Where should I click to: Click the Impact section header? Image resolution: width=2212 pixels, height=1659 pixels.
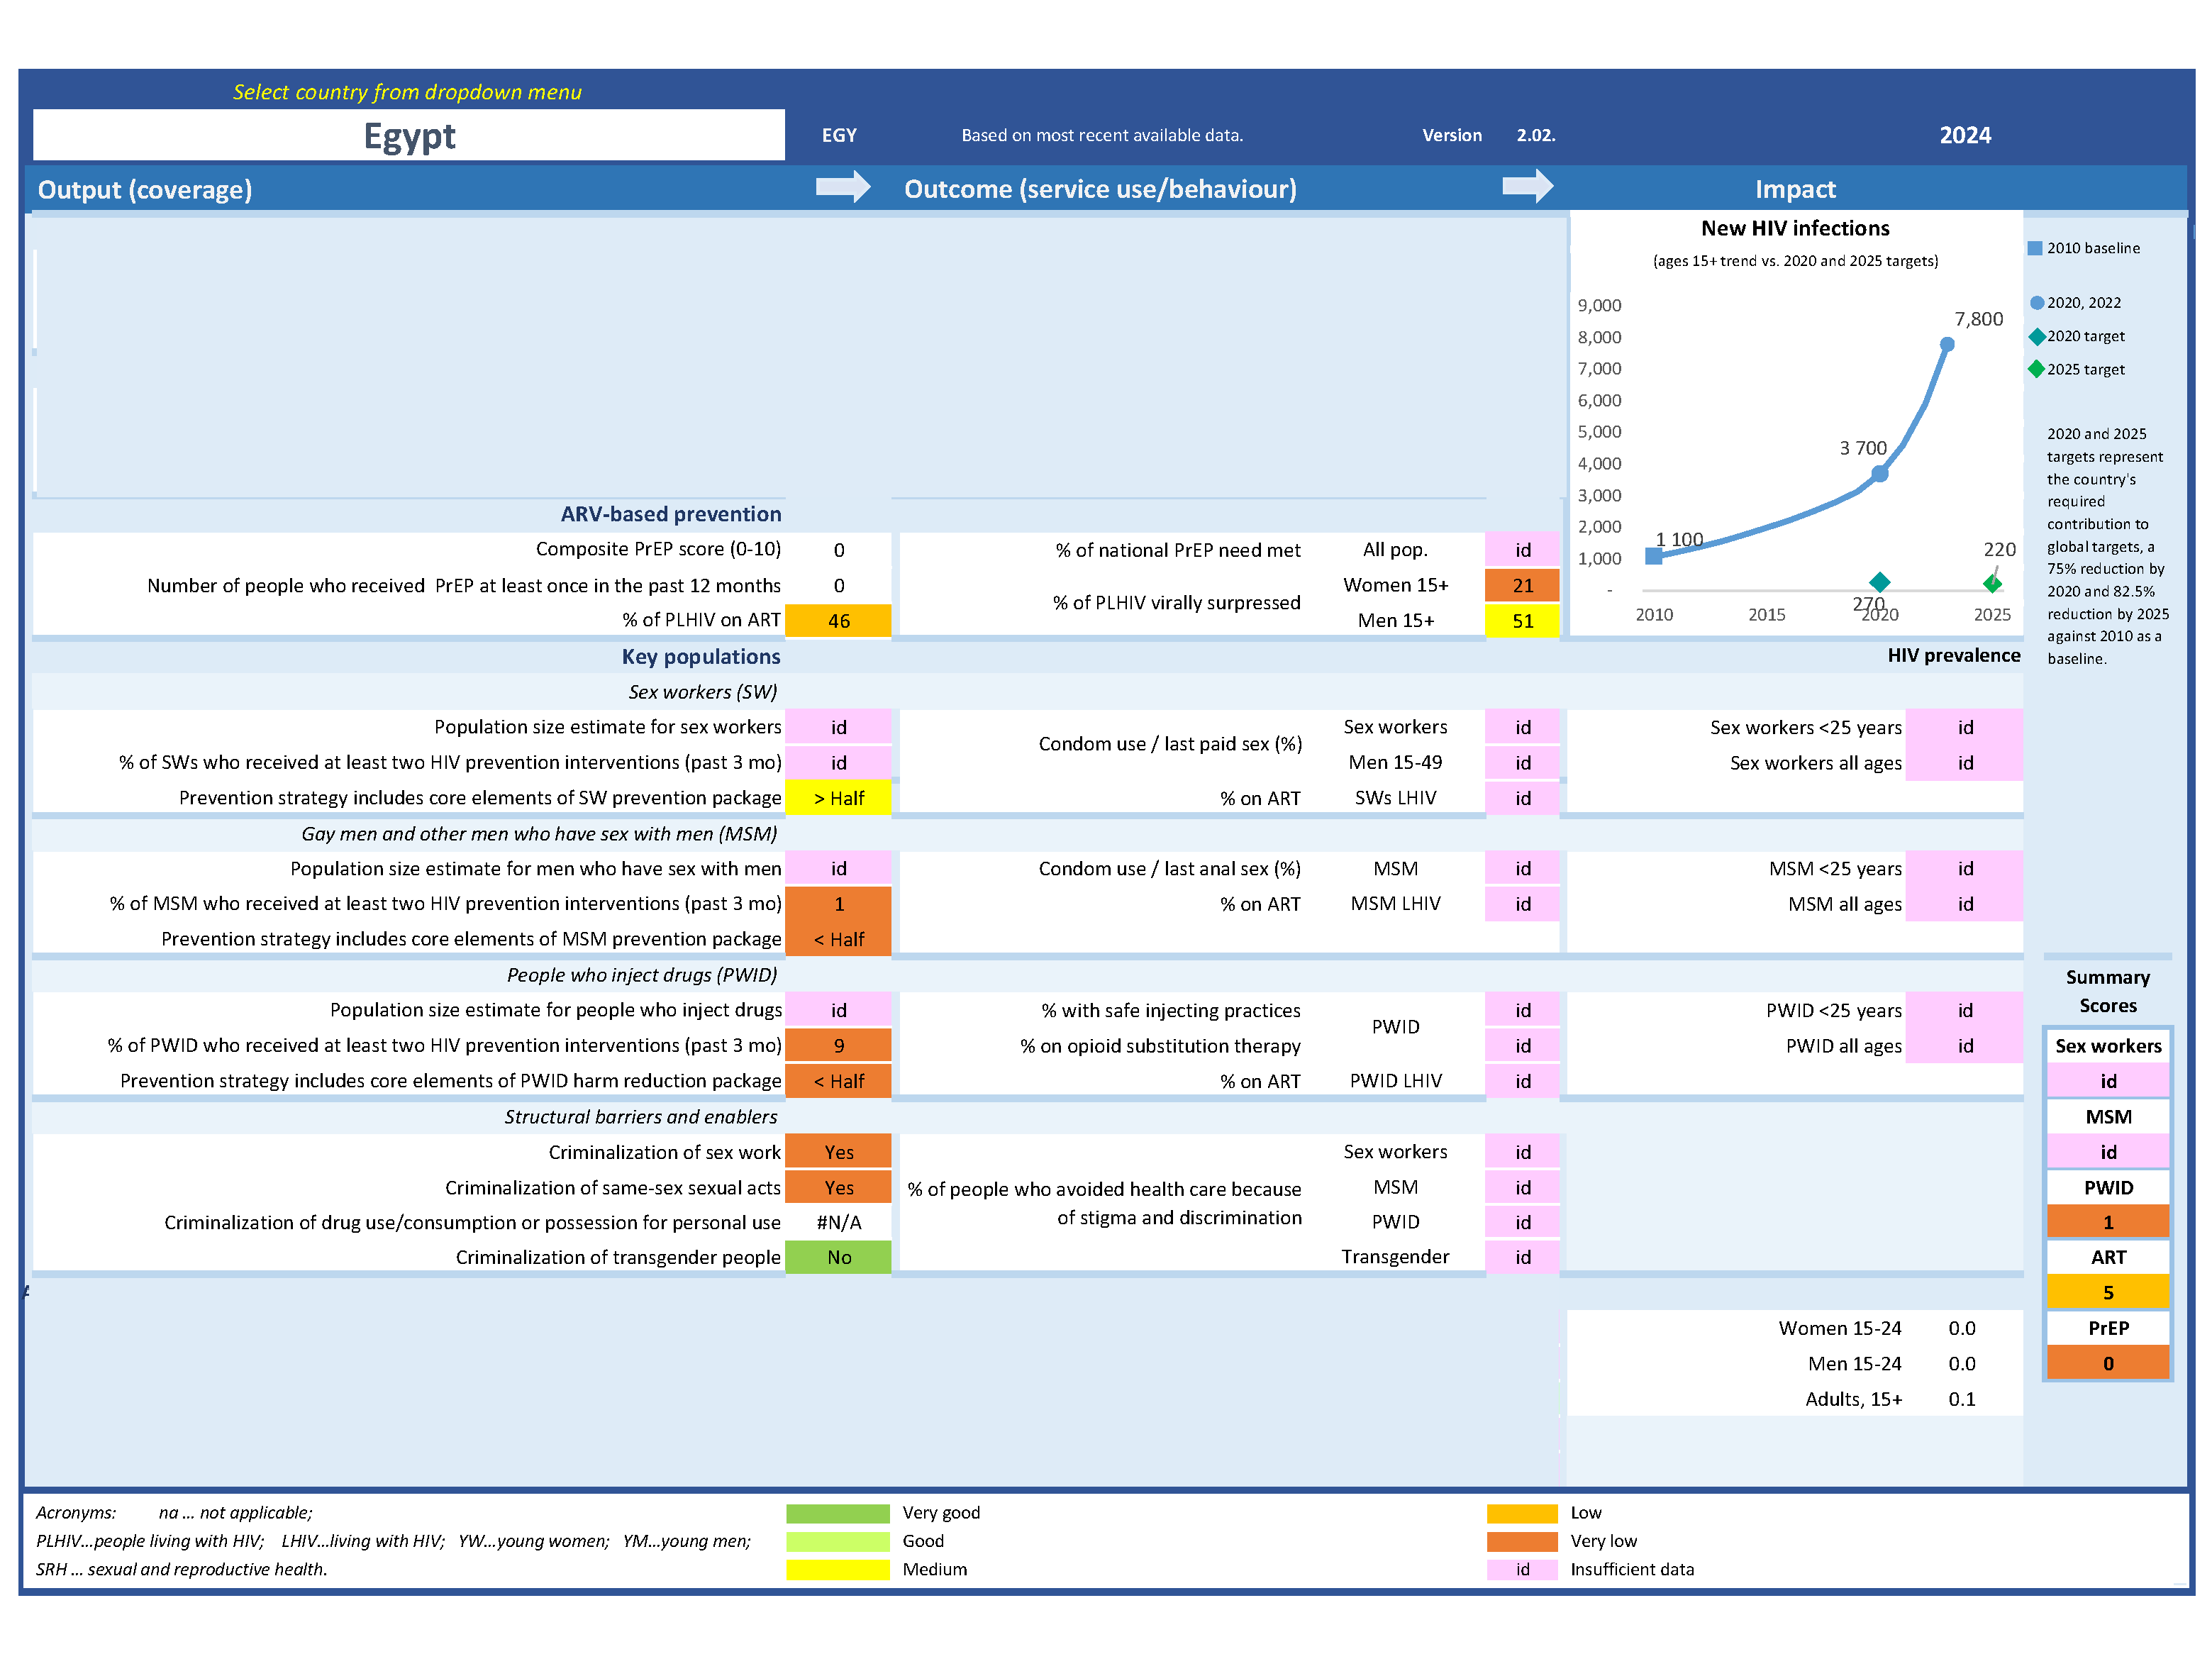[x=1795, y=189]
